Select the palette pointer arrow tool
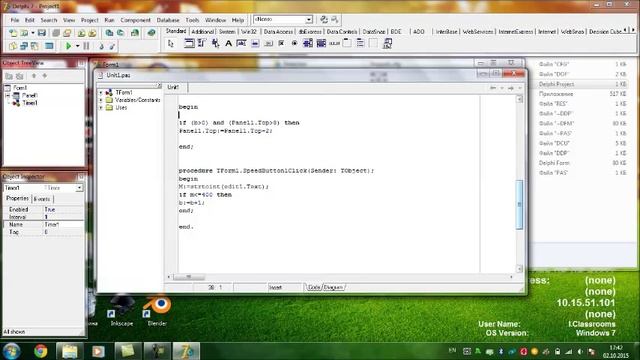The image size is (640, 360). 171,43
